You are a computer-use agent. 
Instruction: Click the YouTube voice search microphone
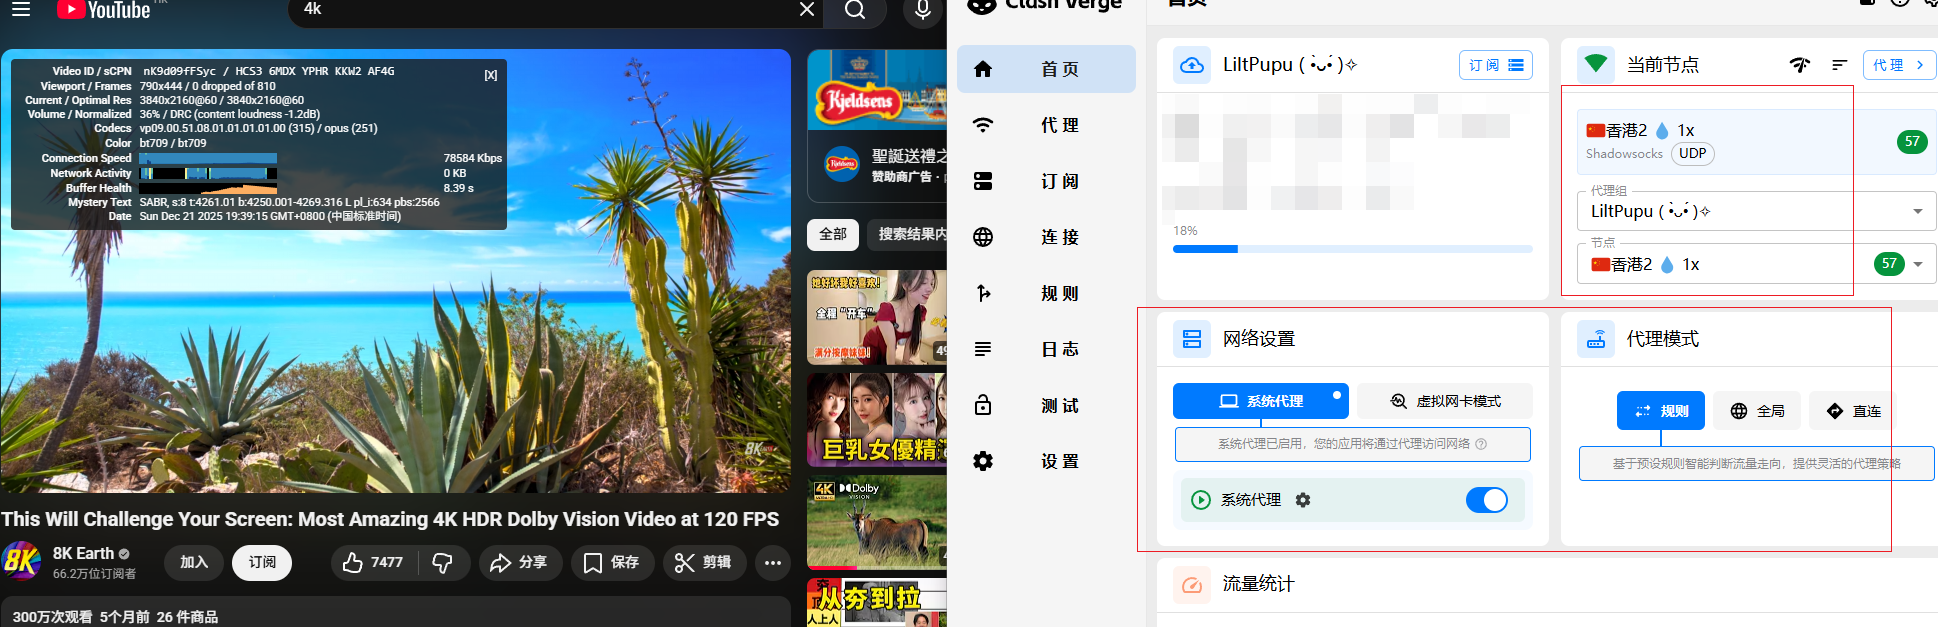point(922,10)
